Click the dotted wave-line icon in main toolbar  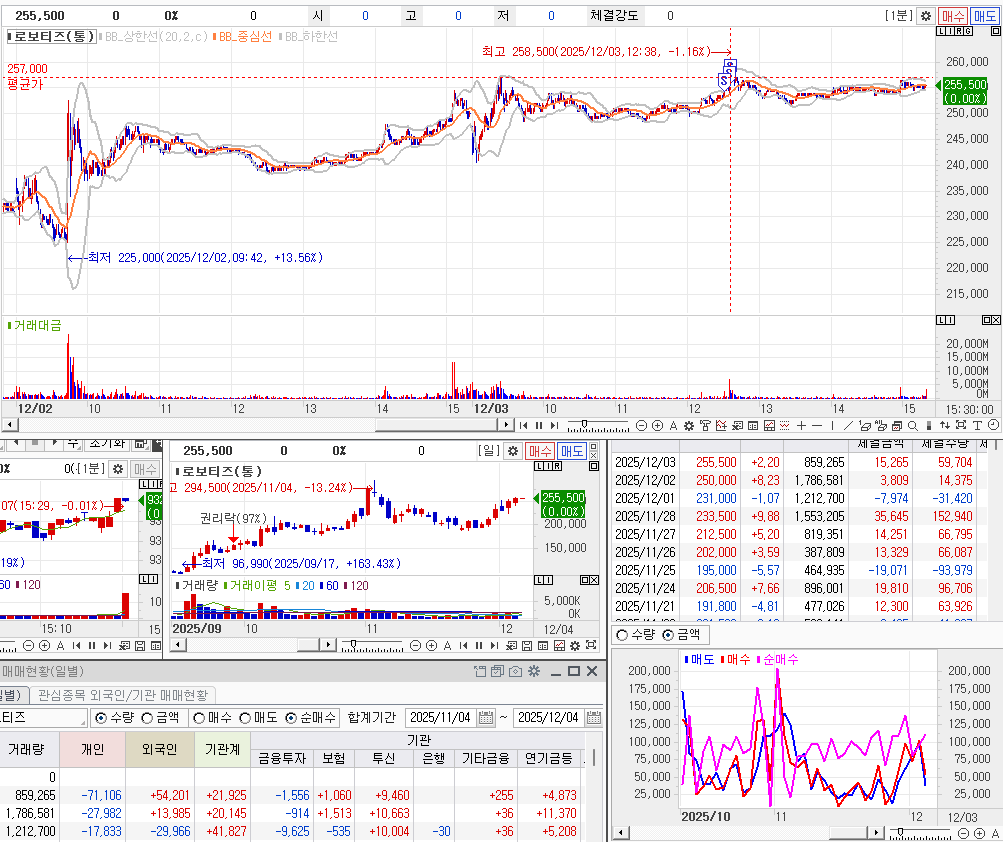point(784,425)
